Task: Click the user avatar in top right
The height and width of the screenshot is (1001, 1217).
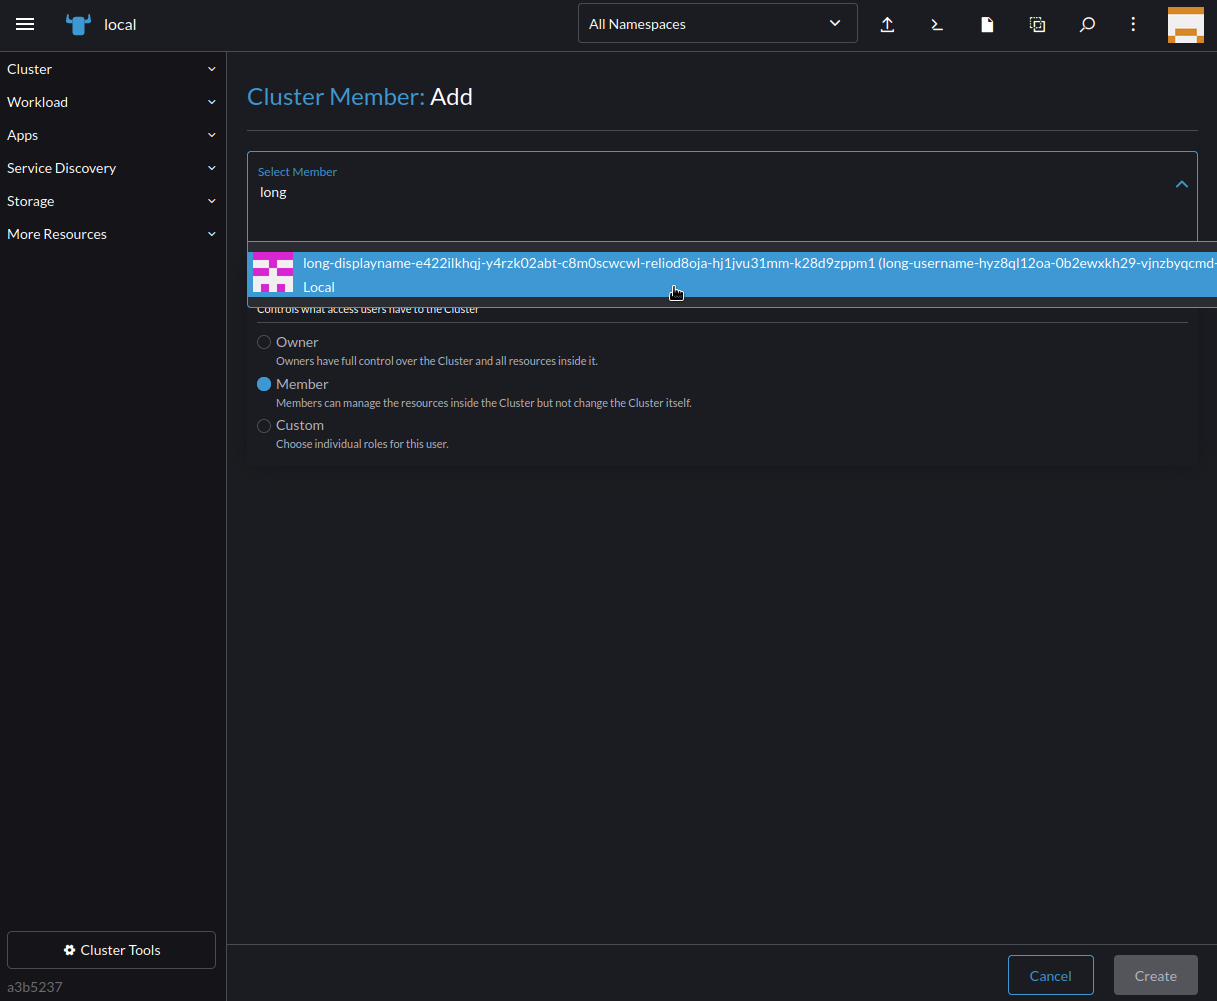Action: tap(1186, 24)
